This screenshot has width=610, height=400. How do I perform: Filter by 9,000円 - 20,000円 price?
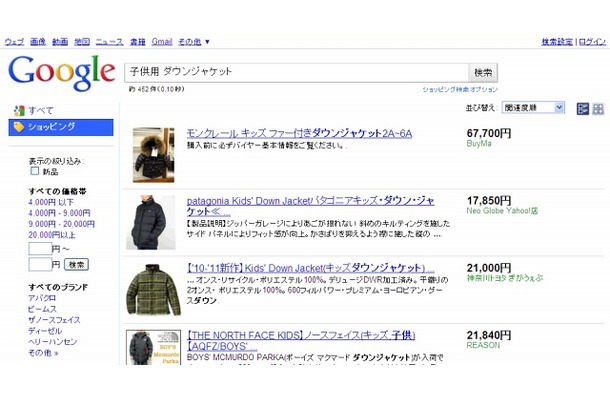(61, 224)
